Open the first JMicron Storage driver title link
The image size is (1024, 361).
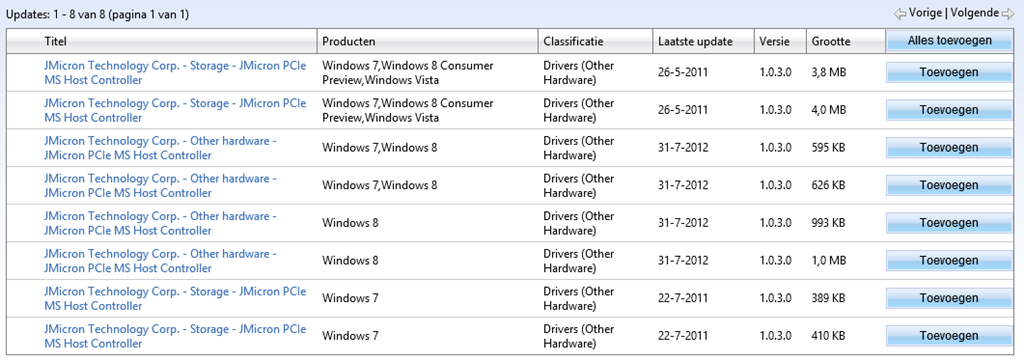175,72
